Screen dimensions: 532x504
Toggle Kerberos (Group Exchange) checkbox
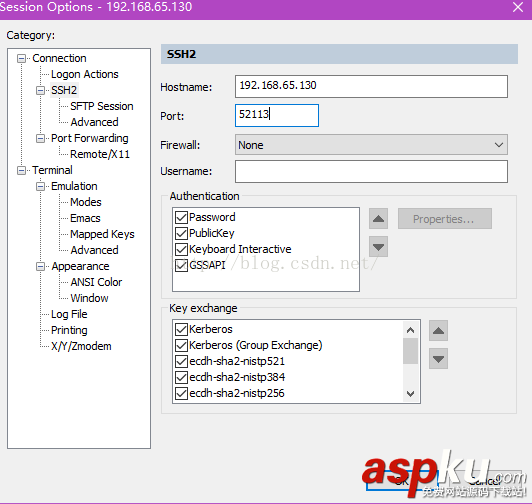click(182, 345)
